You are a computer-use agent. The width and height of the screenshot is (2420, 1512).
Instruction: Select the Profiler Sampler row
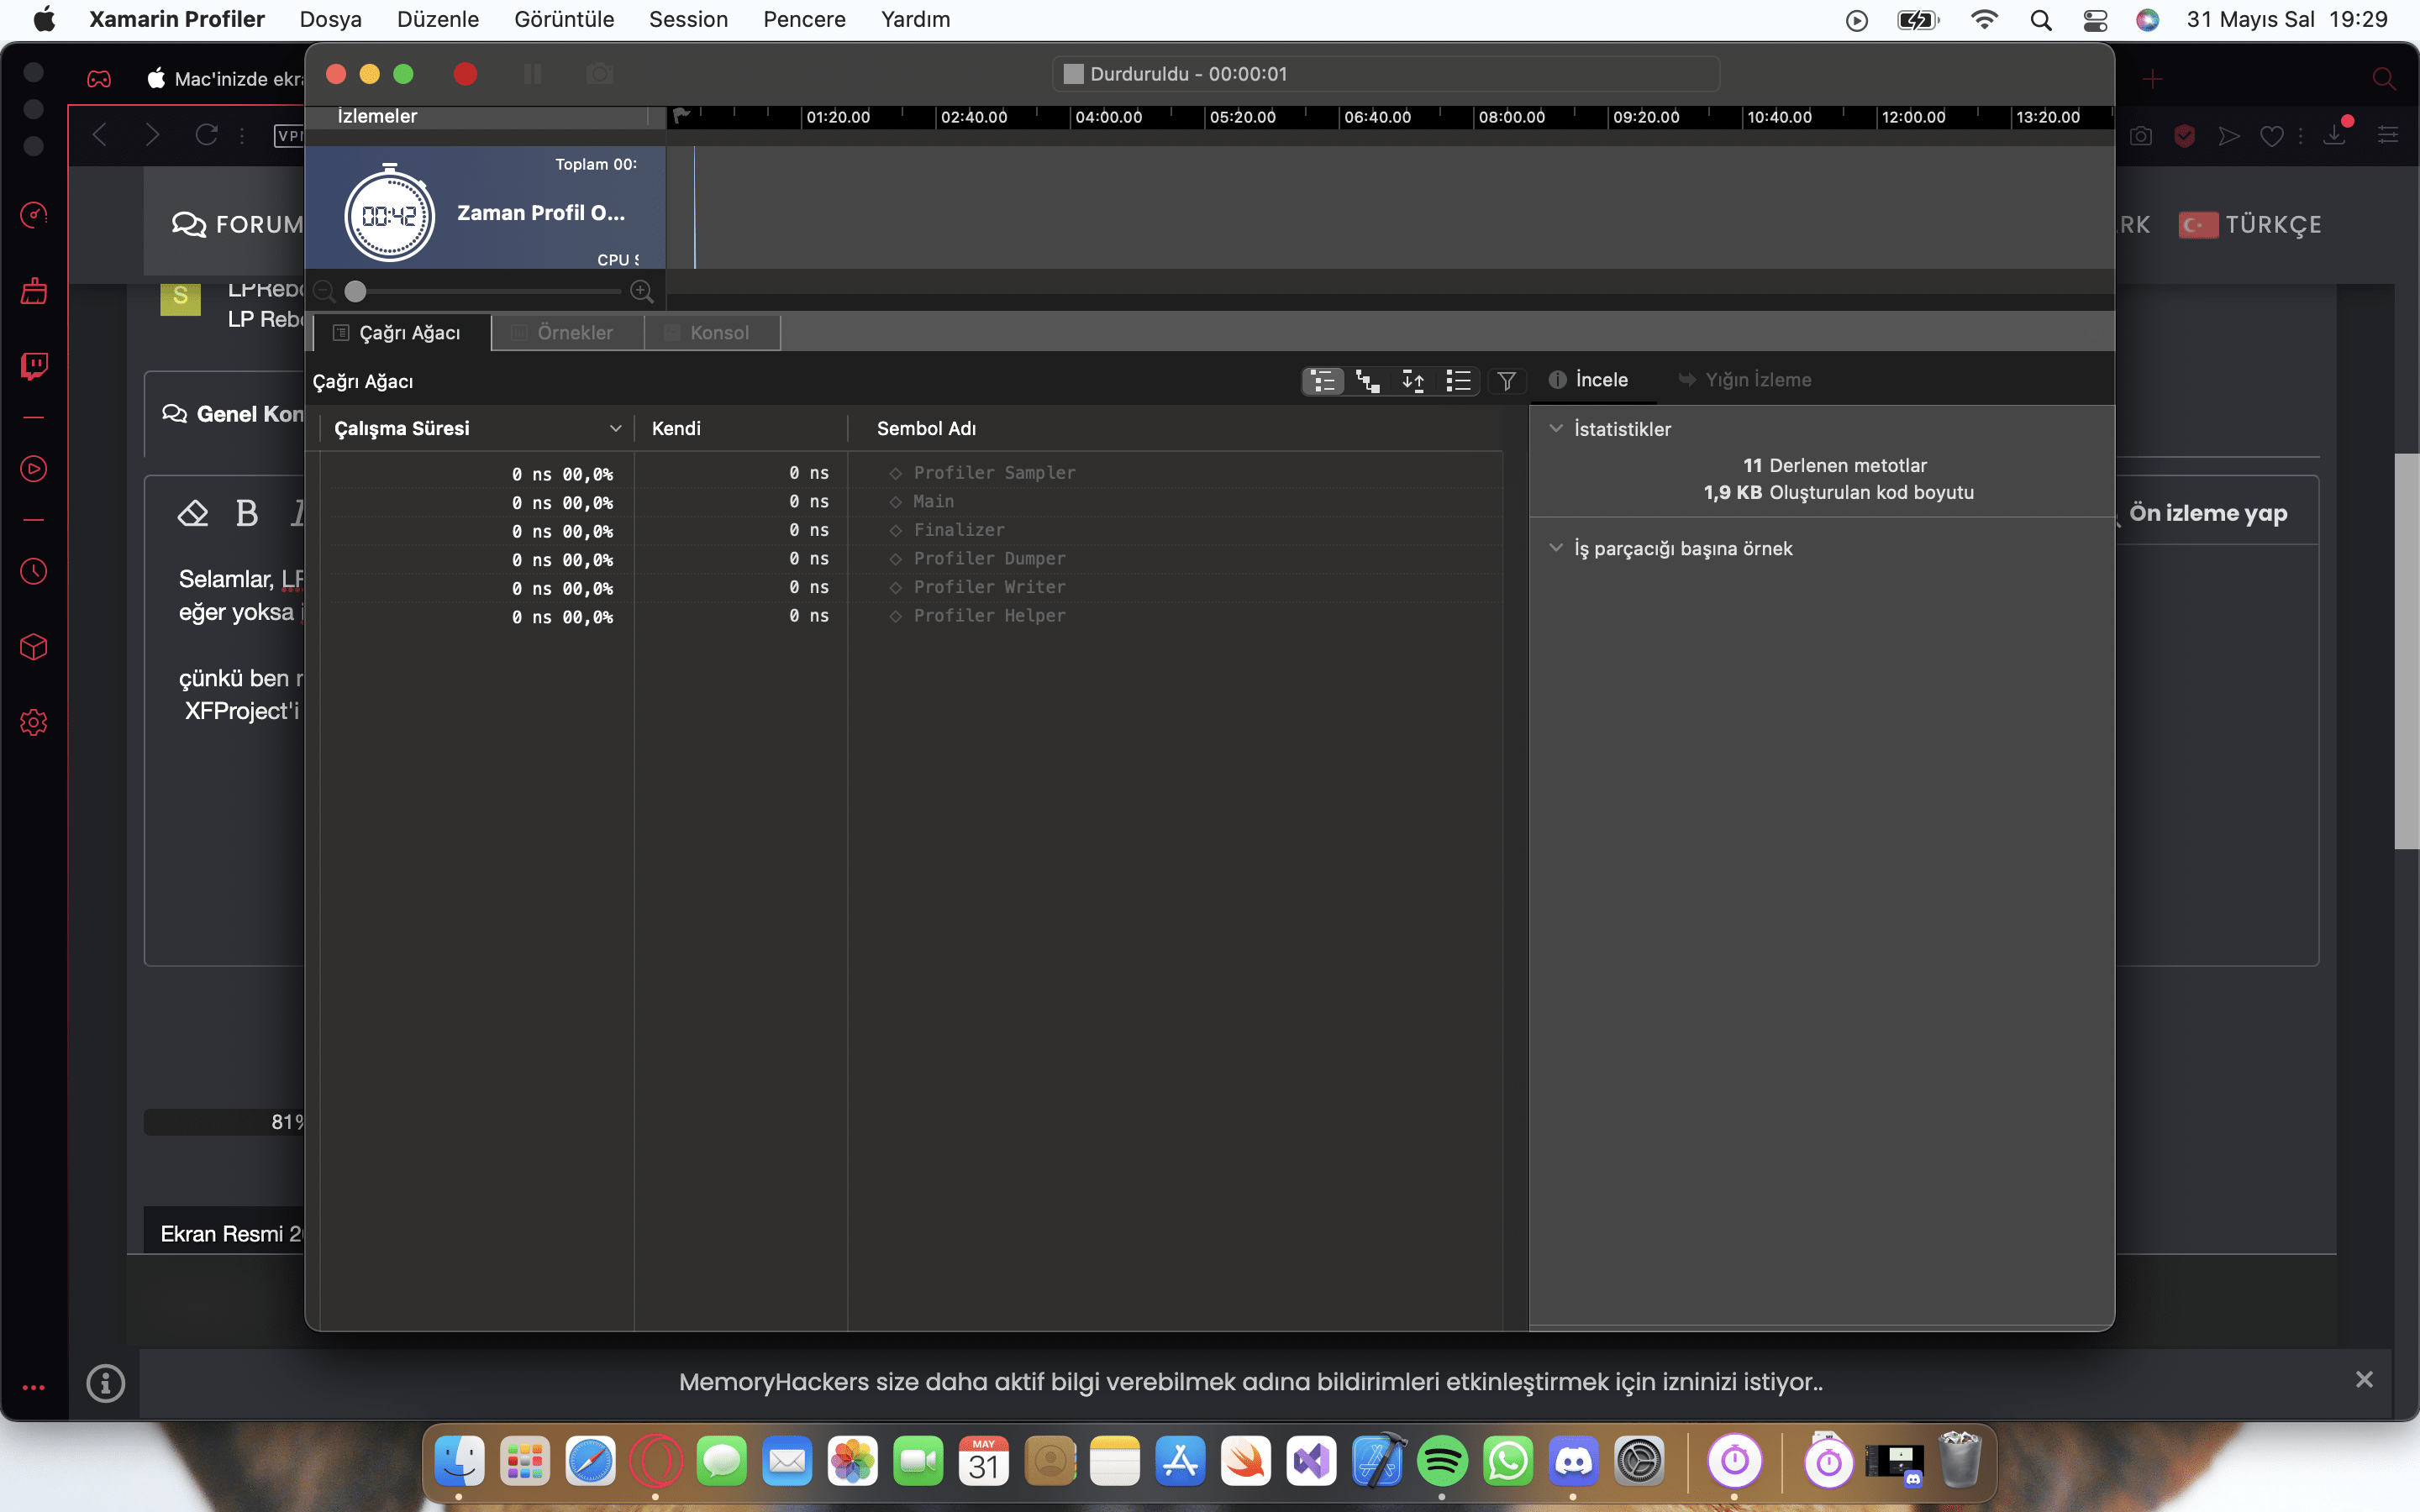tap(910, 473)
